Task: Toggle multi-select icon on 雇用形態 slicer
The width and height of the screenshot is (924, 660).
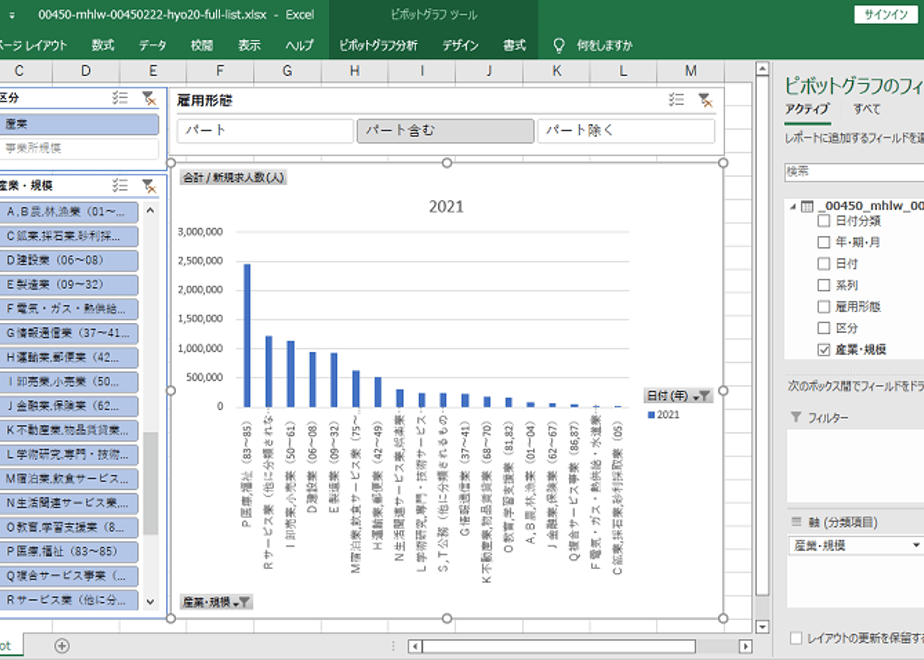Action: 676,100
